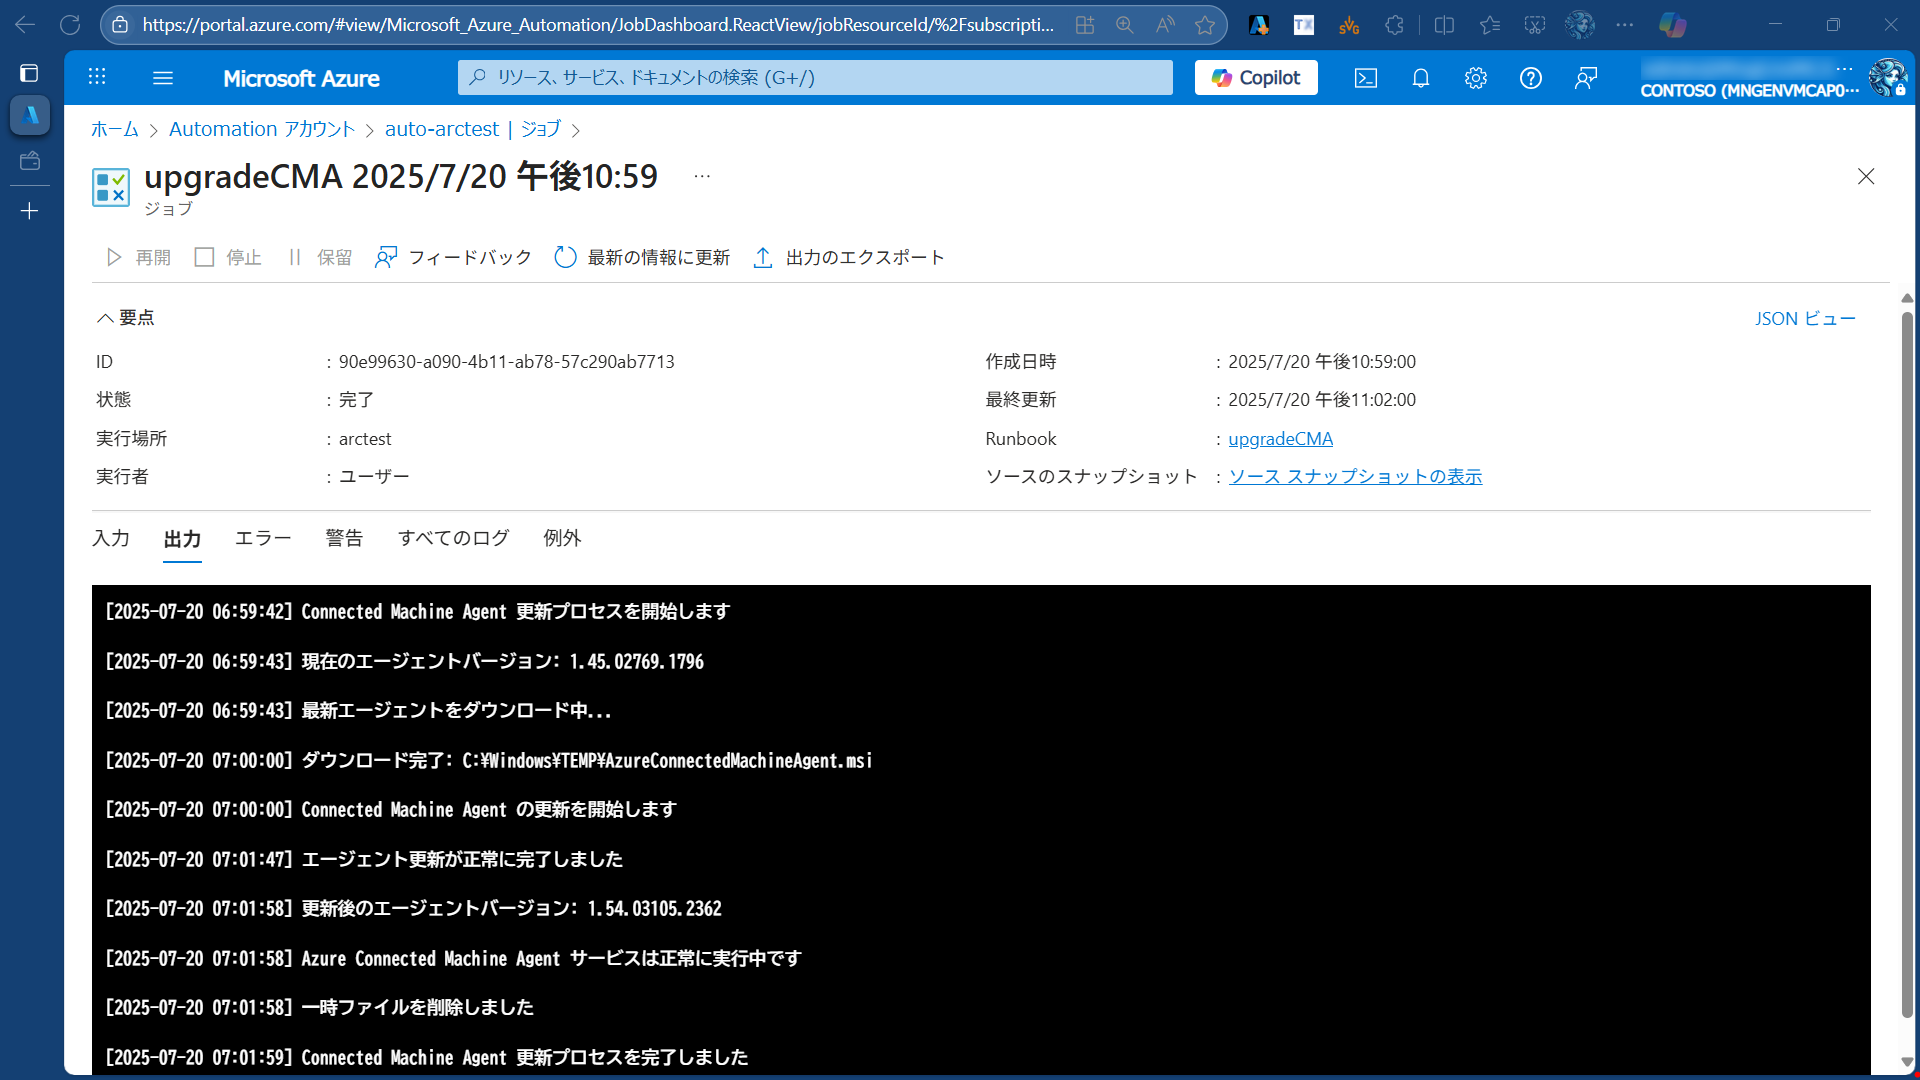Click the Azure resource search bar

[x=815, y=77]
